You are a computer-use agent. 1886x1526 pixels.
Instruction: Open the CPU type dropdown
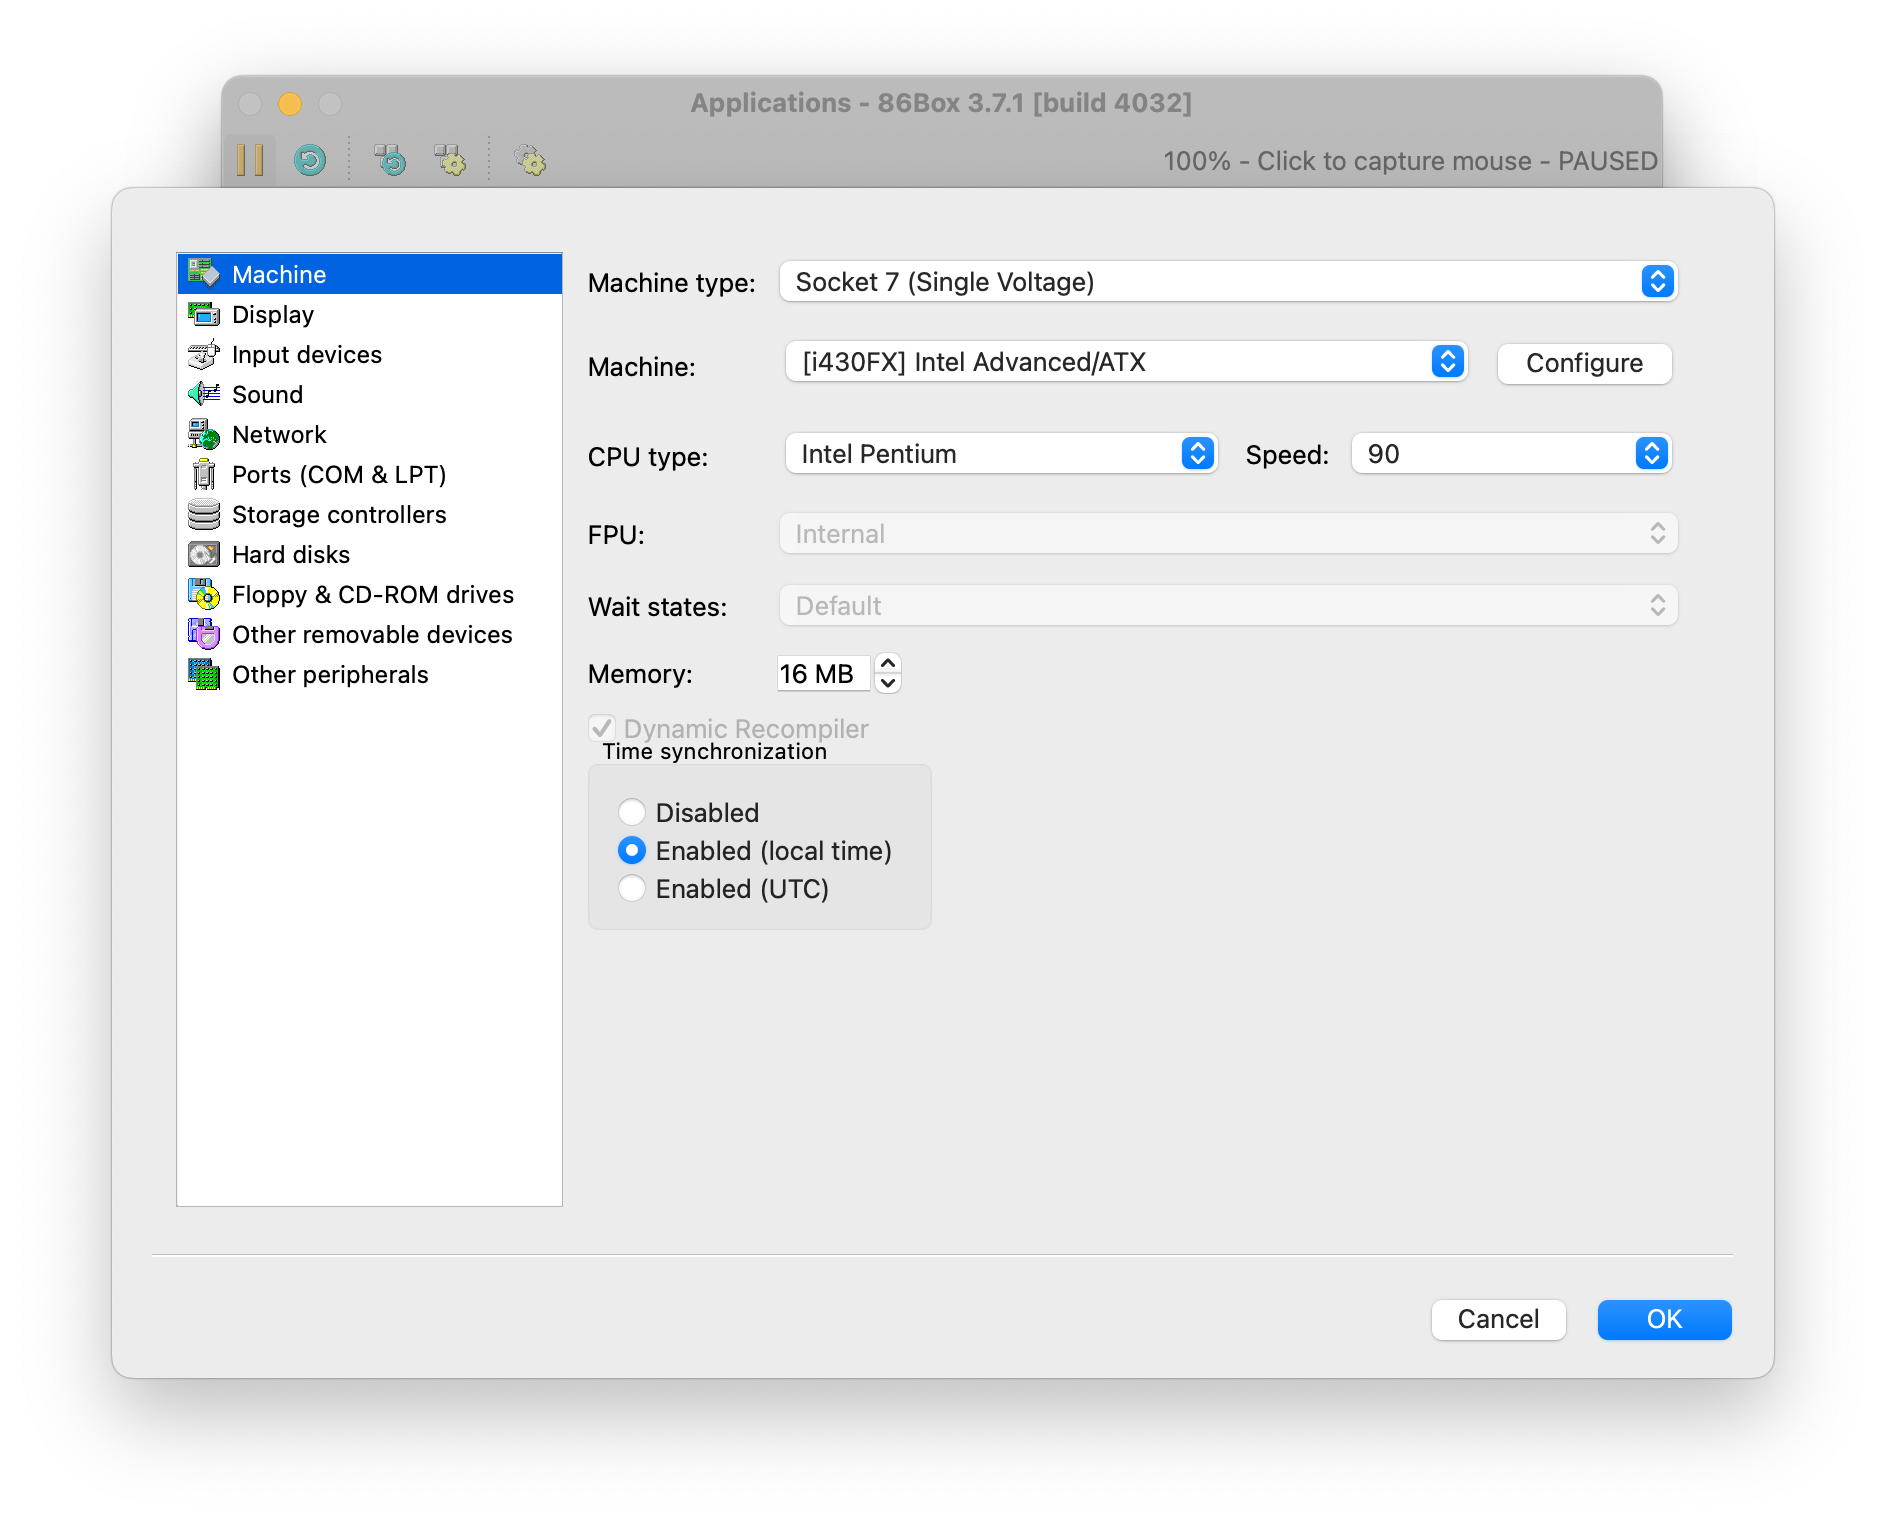(x=1196, y=453)
